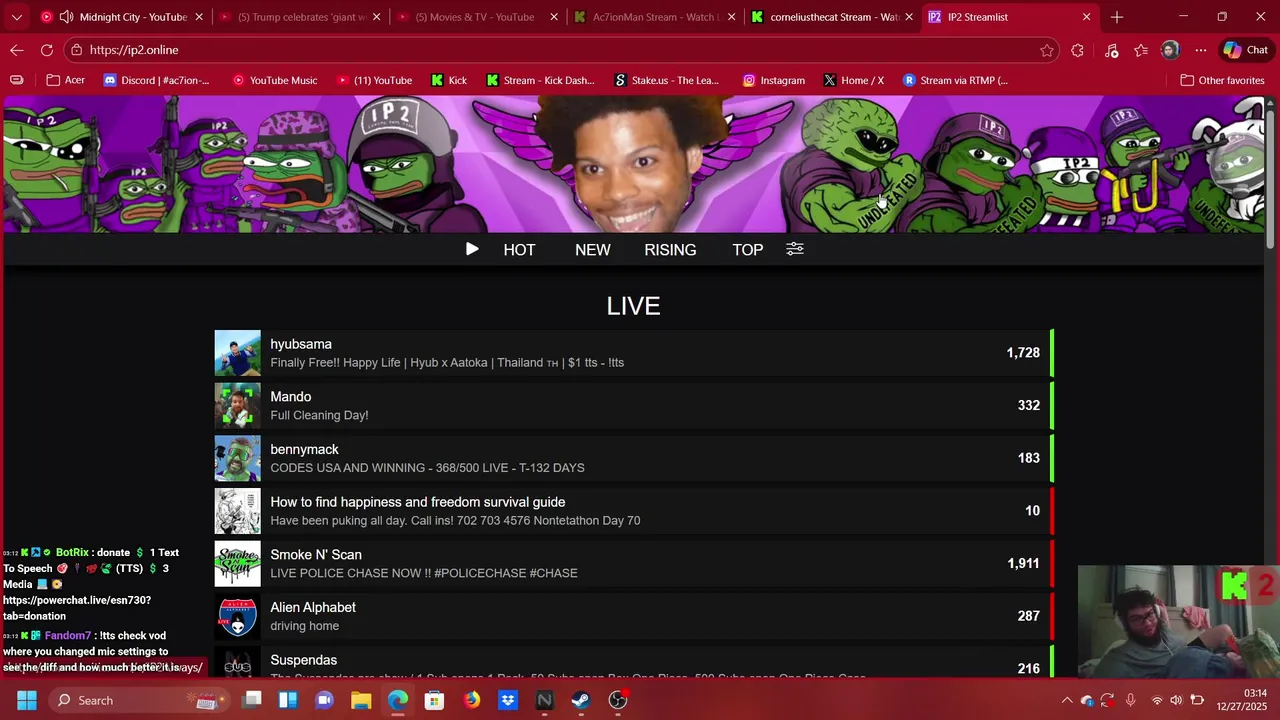The image size is (1280, 720).
Task: Open Kick bookmark
Action: (x=449, y=80)
